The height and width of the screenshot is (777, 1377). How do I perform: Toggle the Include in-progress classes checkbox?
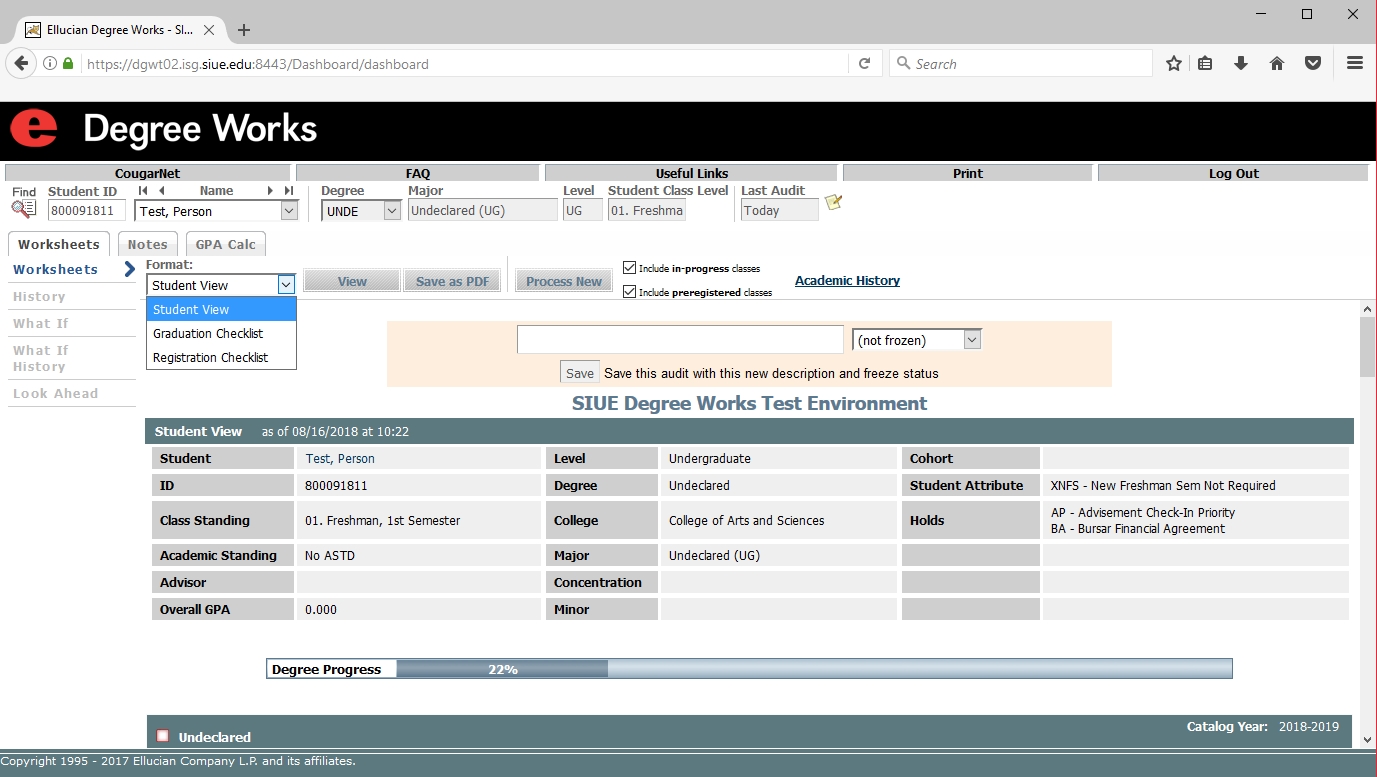pos(629,268)
